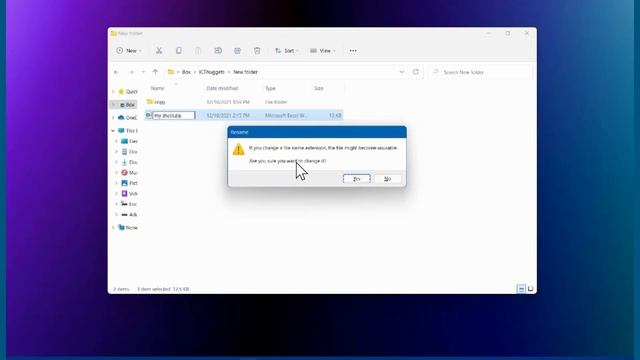The image size is (640, 360).
Task: Sort by the Name column header
Action: (x=158, y=88)
